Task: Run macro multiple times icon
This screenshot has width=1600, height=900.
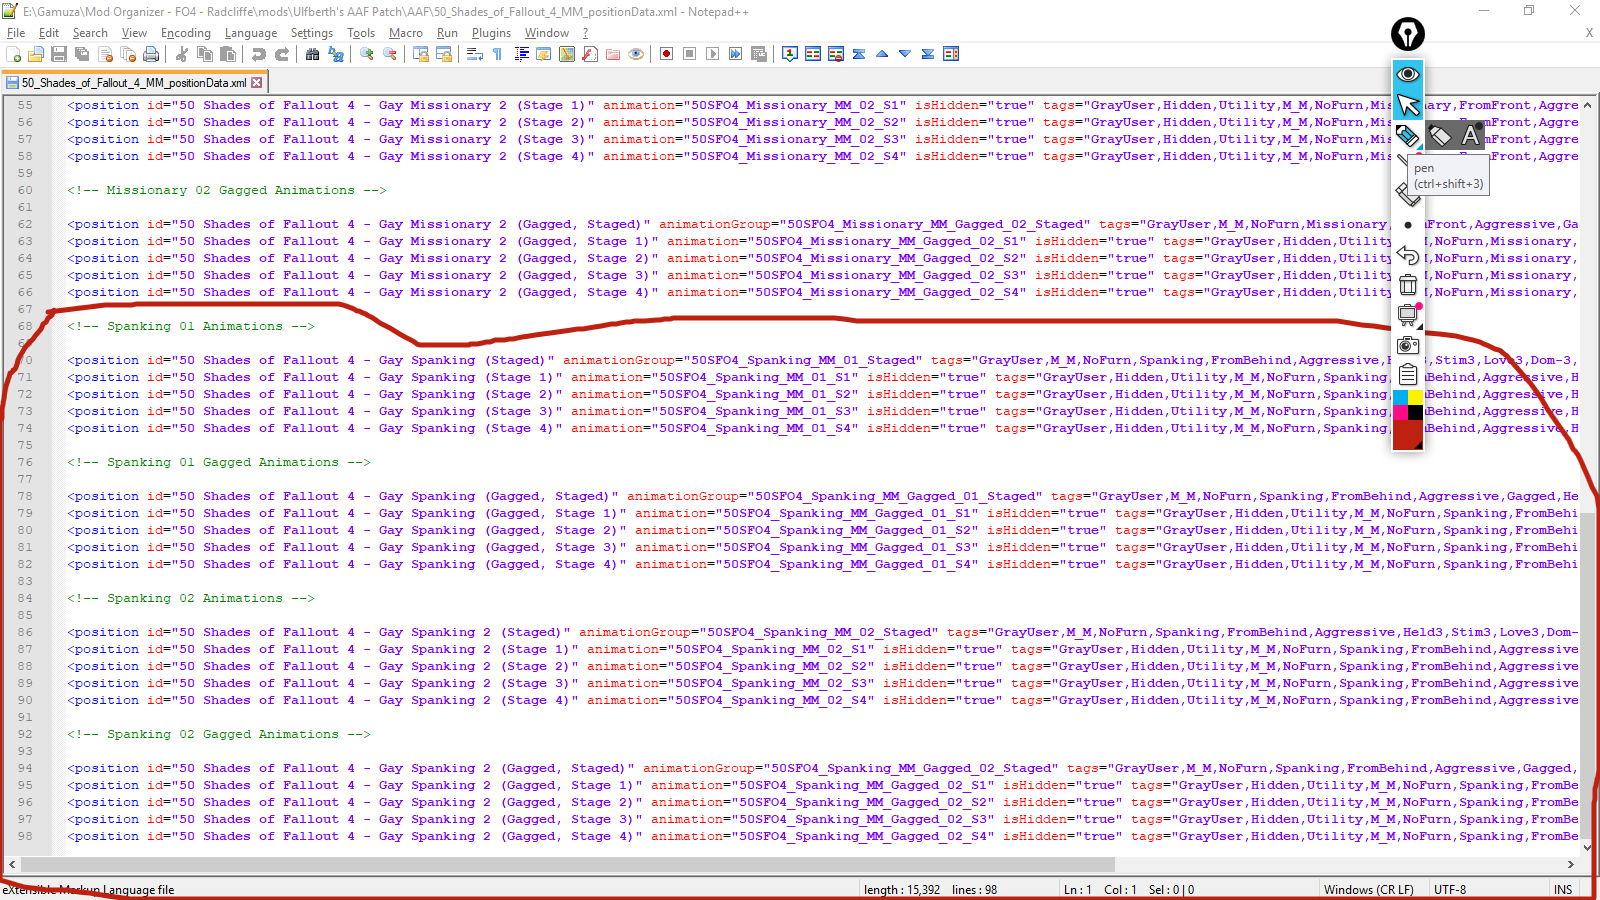Action: (736, 54)
